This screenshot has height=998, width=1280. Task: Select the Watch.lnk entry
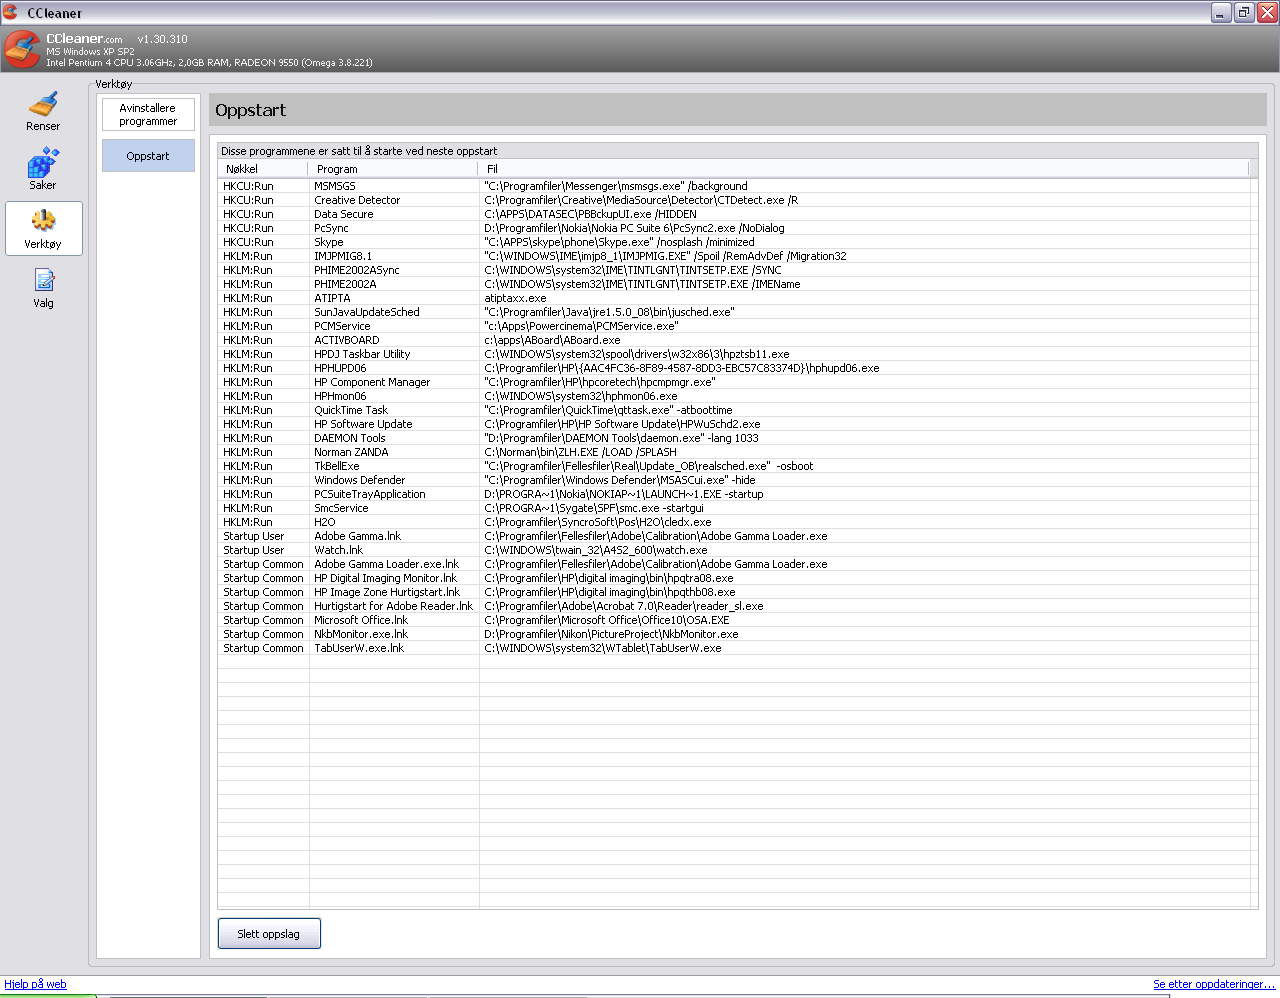(737, 550)
